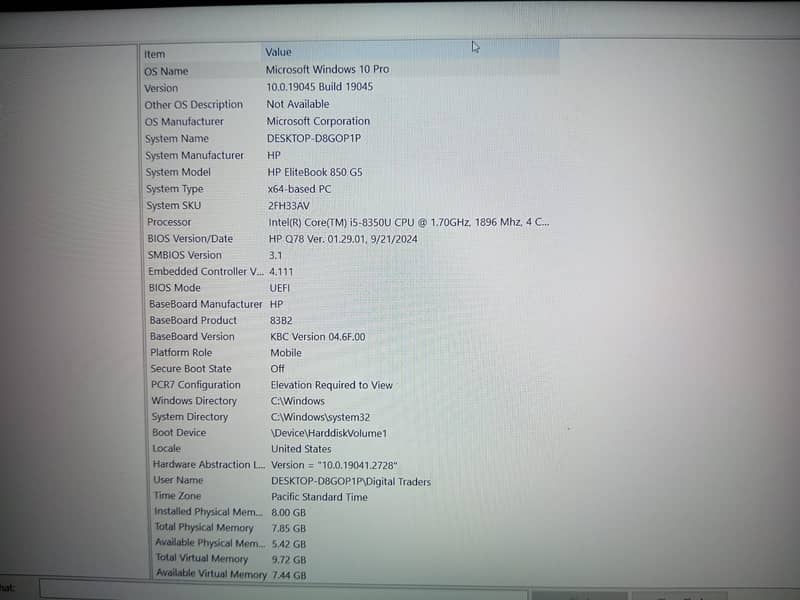Select the User Name row label
800x600 pixels.
tap(178, 480)
